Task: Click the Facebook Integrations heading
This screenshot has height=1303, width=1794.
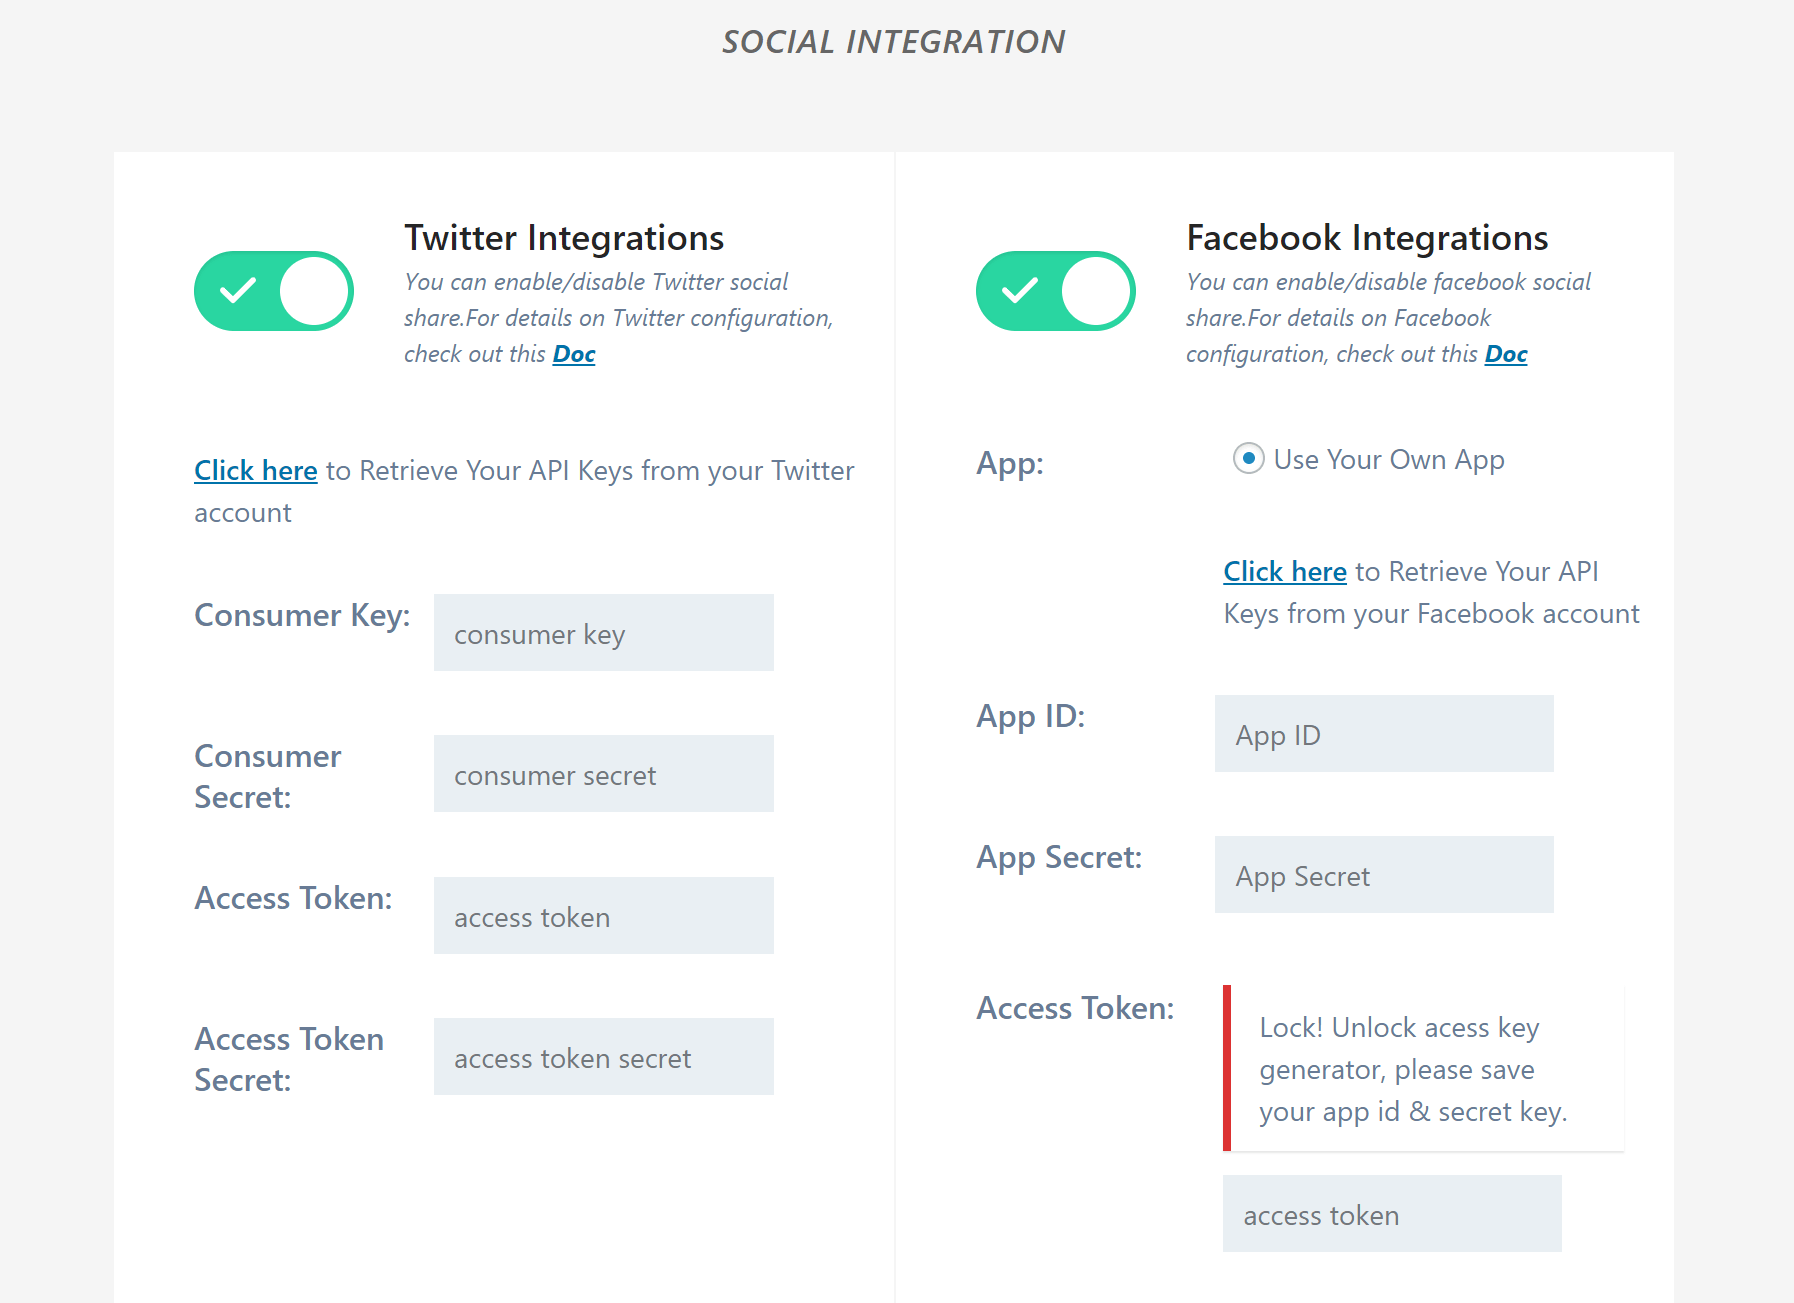Action: (1367, 238)
